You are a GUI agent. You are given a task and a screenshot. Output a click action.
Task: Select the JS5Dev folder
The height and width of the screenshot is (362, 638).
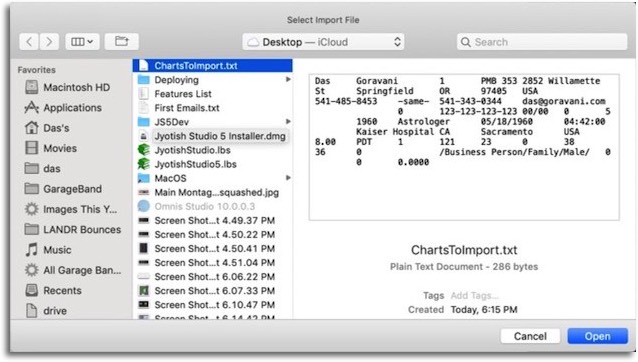coord(171,122)
